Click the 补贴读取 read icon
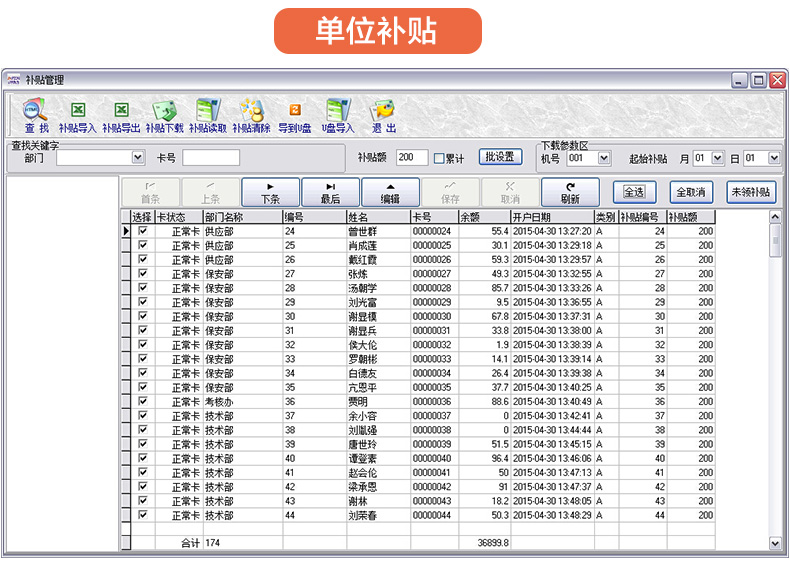This screenshot has height=568, width=790. (x=208, y=116)
